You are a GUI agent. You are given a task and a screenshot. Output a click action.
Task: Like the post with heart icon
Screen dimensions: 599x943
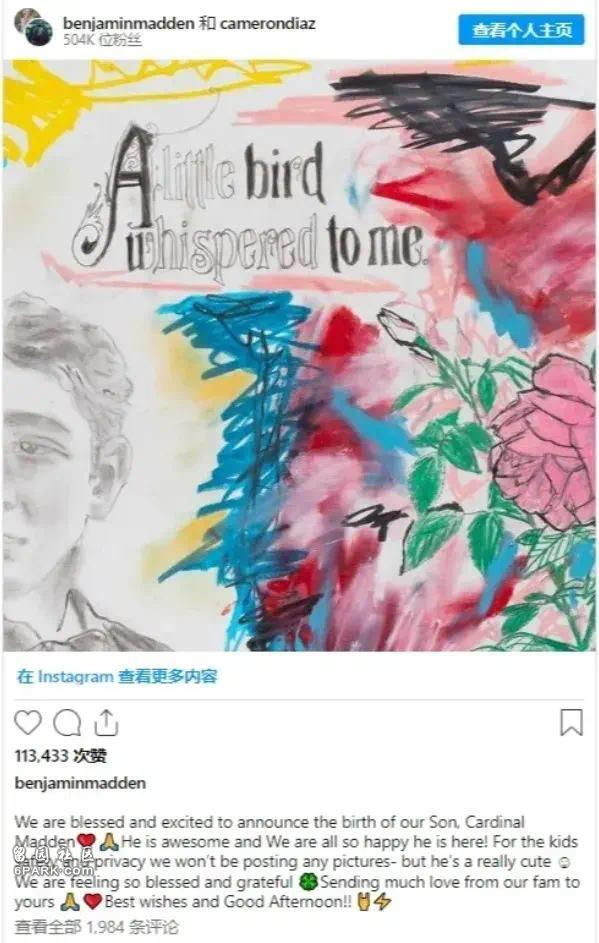click(x=28, y=722)
